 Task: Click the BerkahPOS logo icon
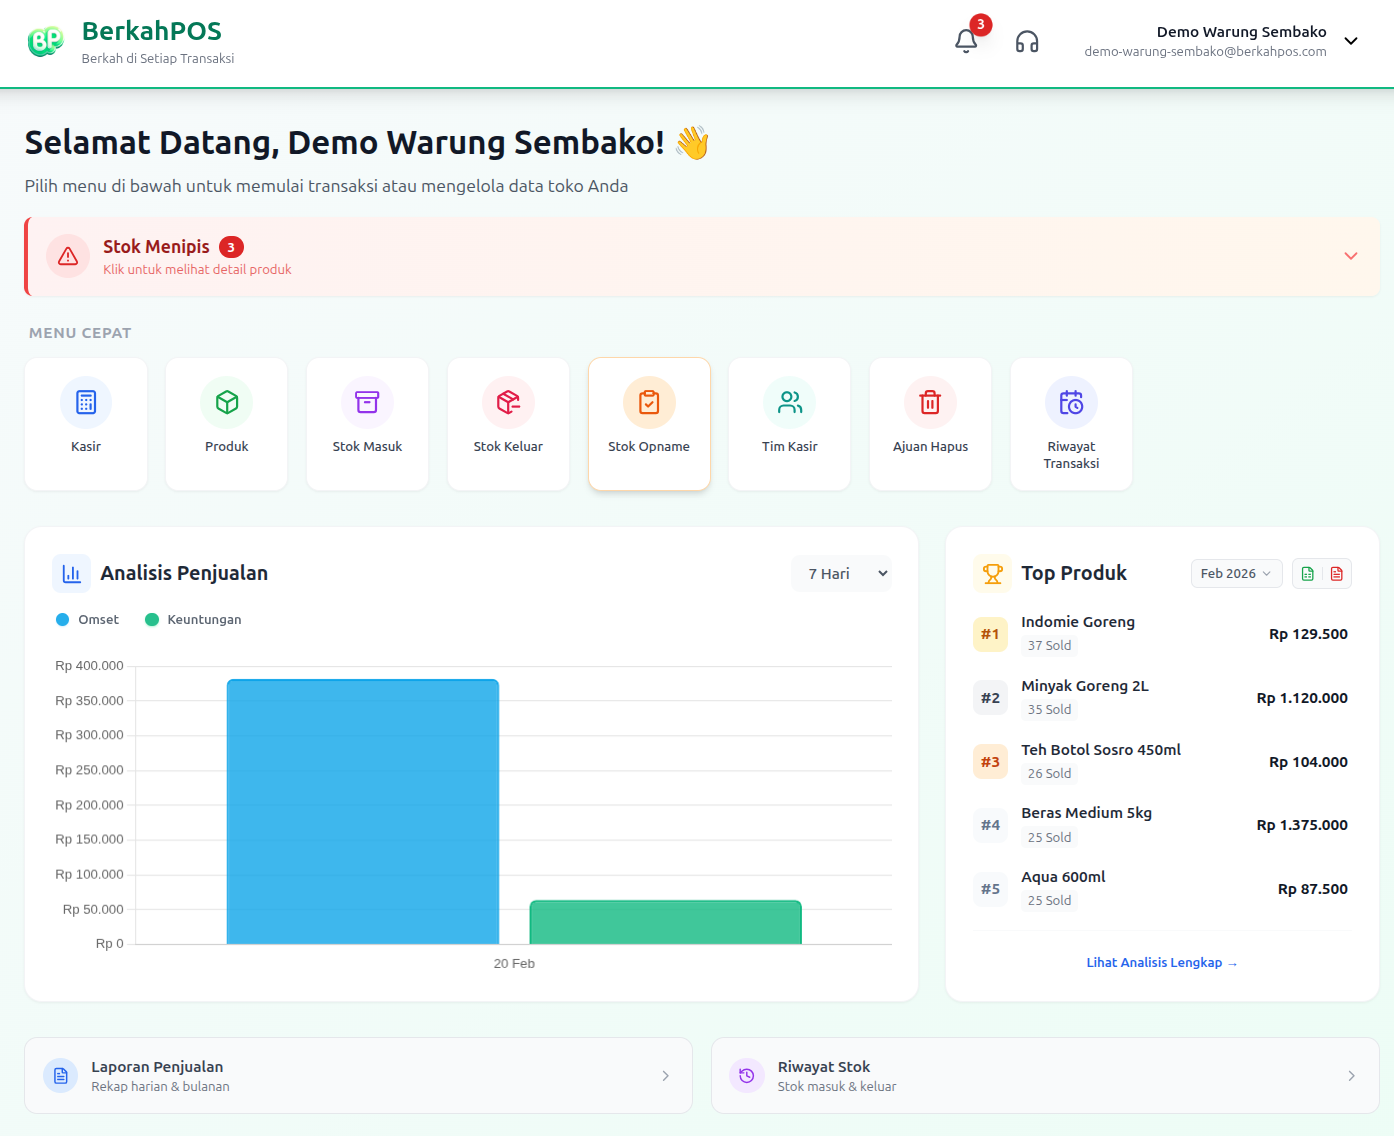pyautogui.click(x=45, y=41)
